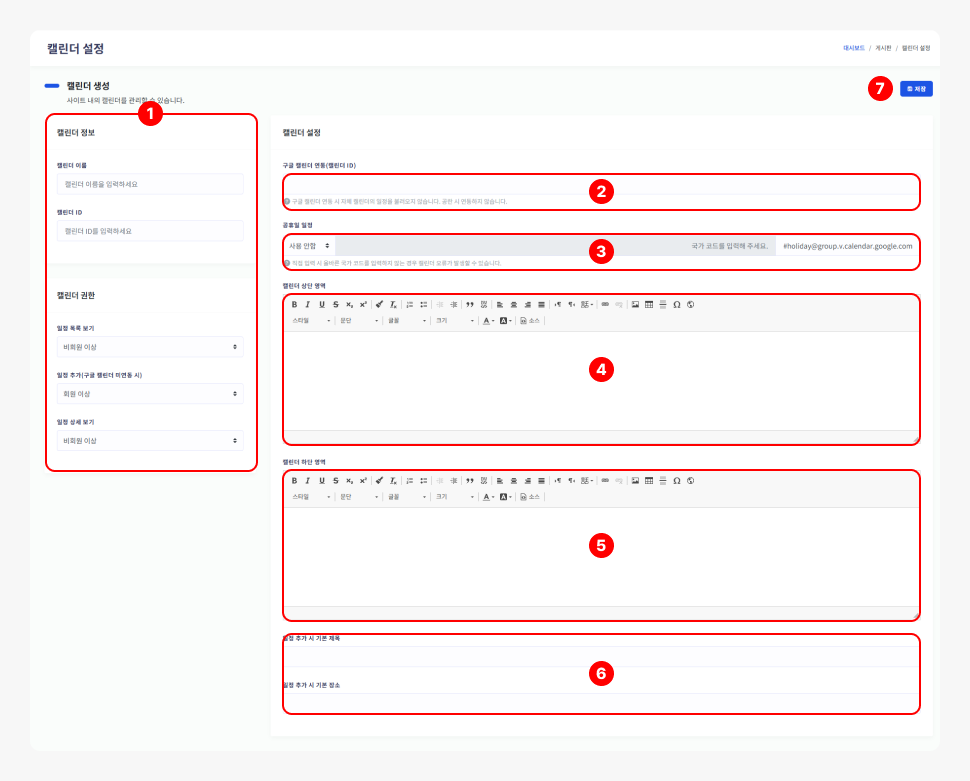970x781 pixels.
Task: Click block quote in the bottom area editor
Action: (x=470, y=480)
